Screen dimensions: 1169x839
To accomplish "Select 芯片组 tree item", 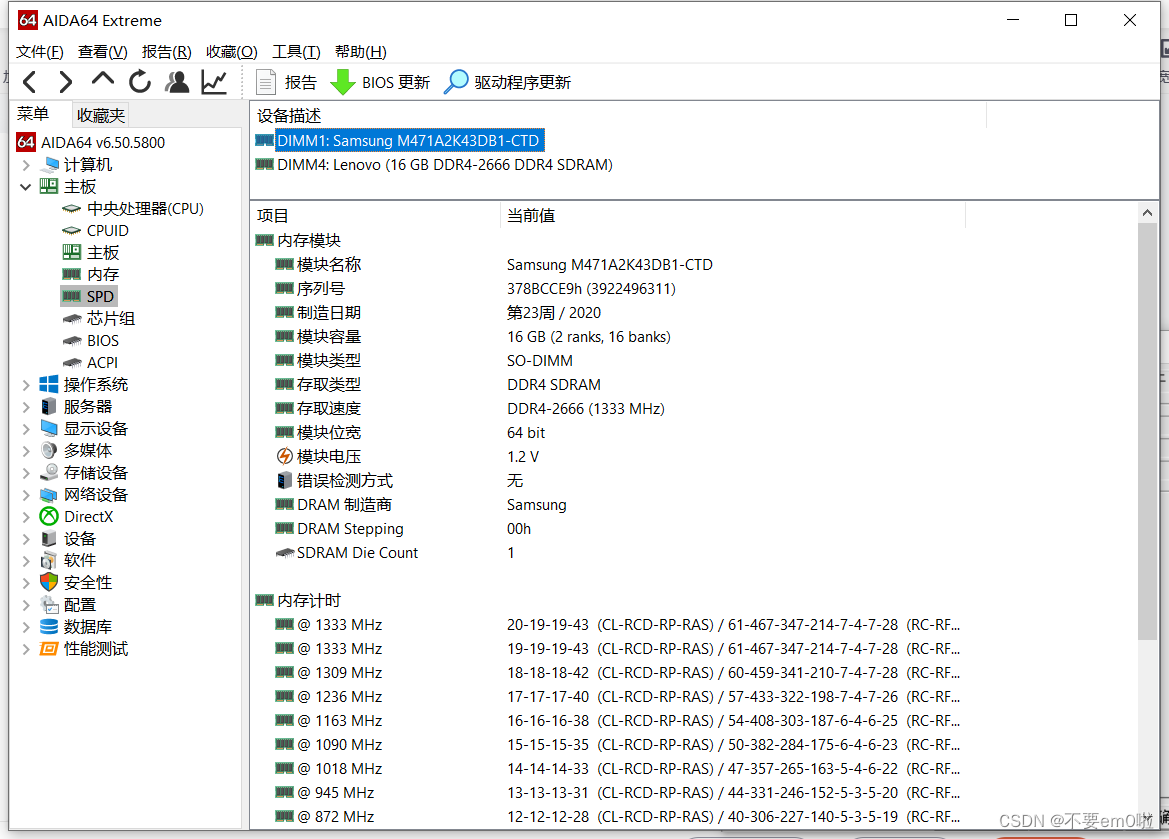I will pos(110,318).
